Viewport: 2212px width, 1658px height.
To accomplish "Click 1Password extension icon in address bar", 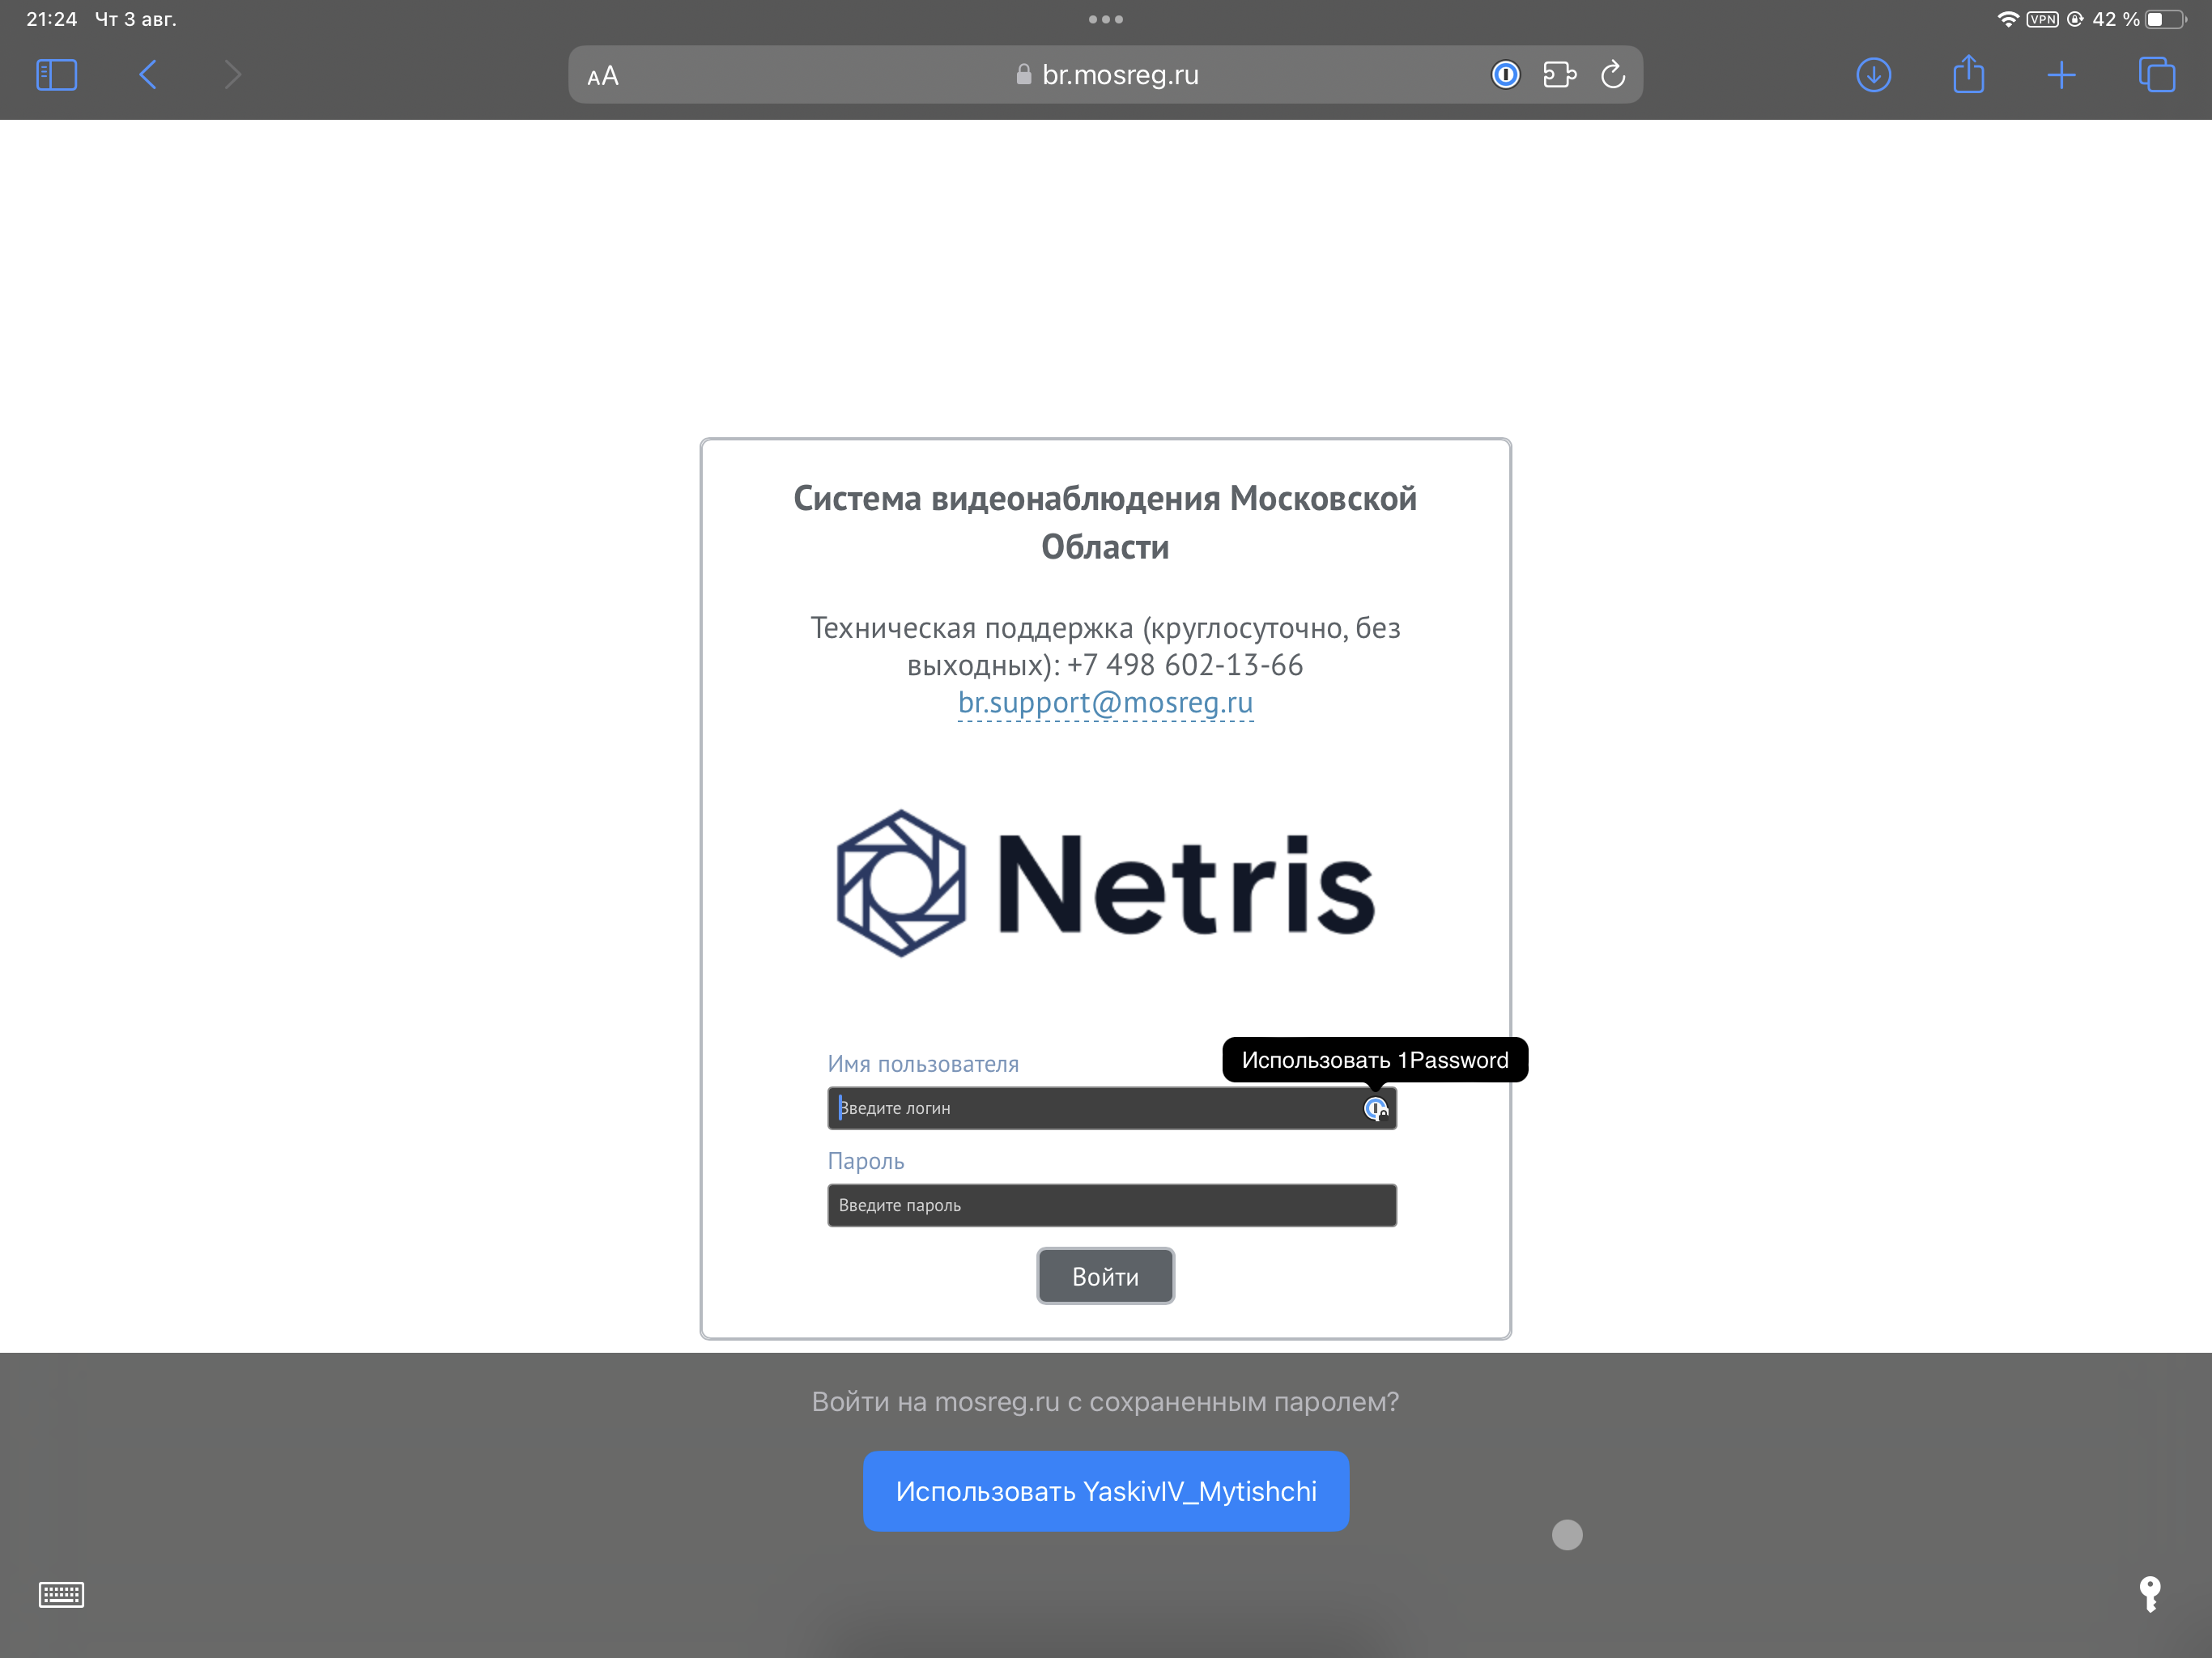I will [1505, 75].
